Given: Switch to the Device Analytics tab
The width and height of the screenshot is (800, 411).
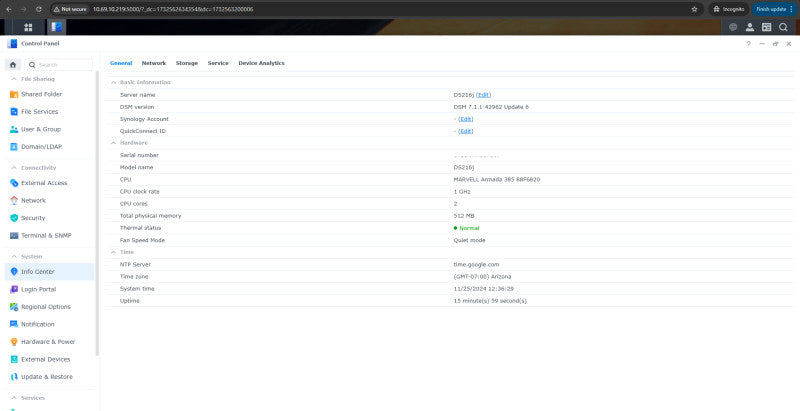Looking at the screenshot, I should (x=261, y=63).
